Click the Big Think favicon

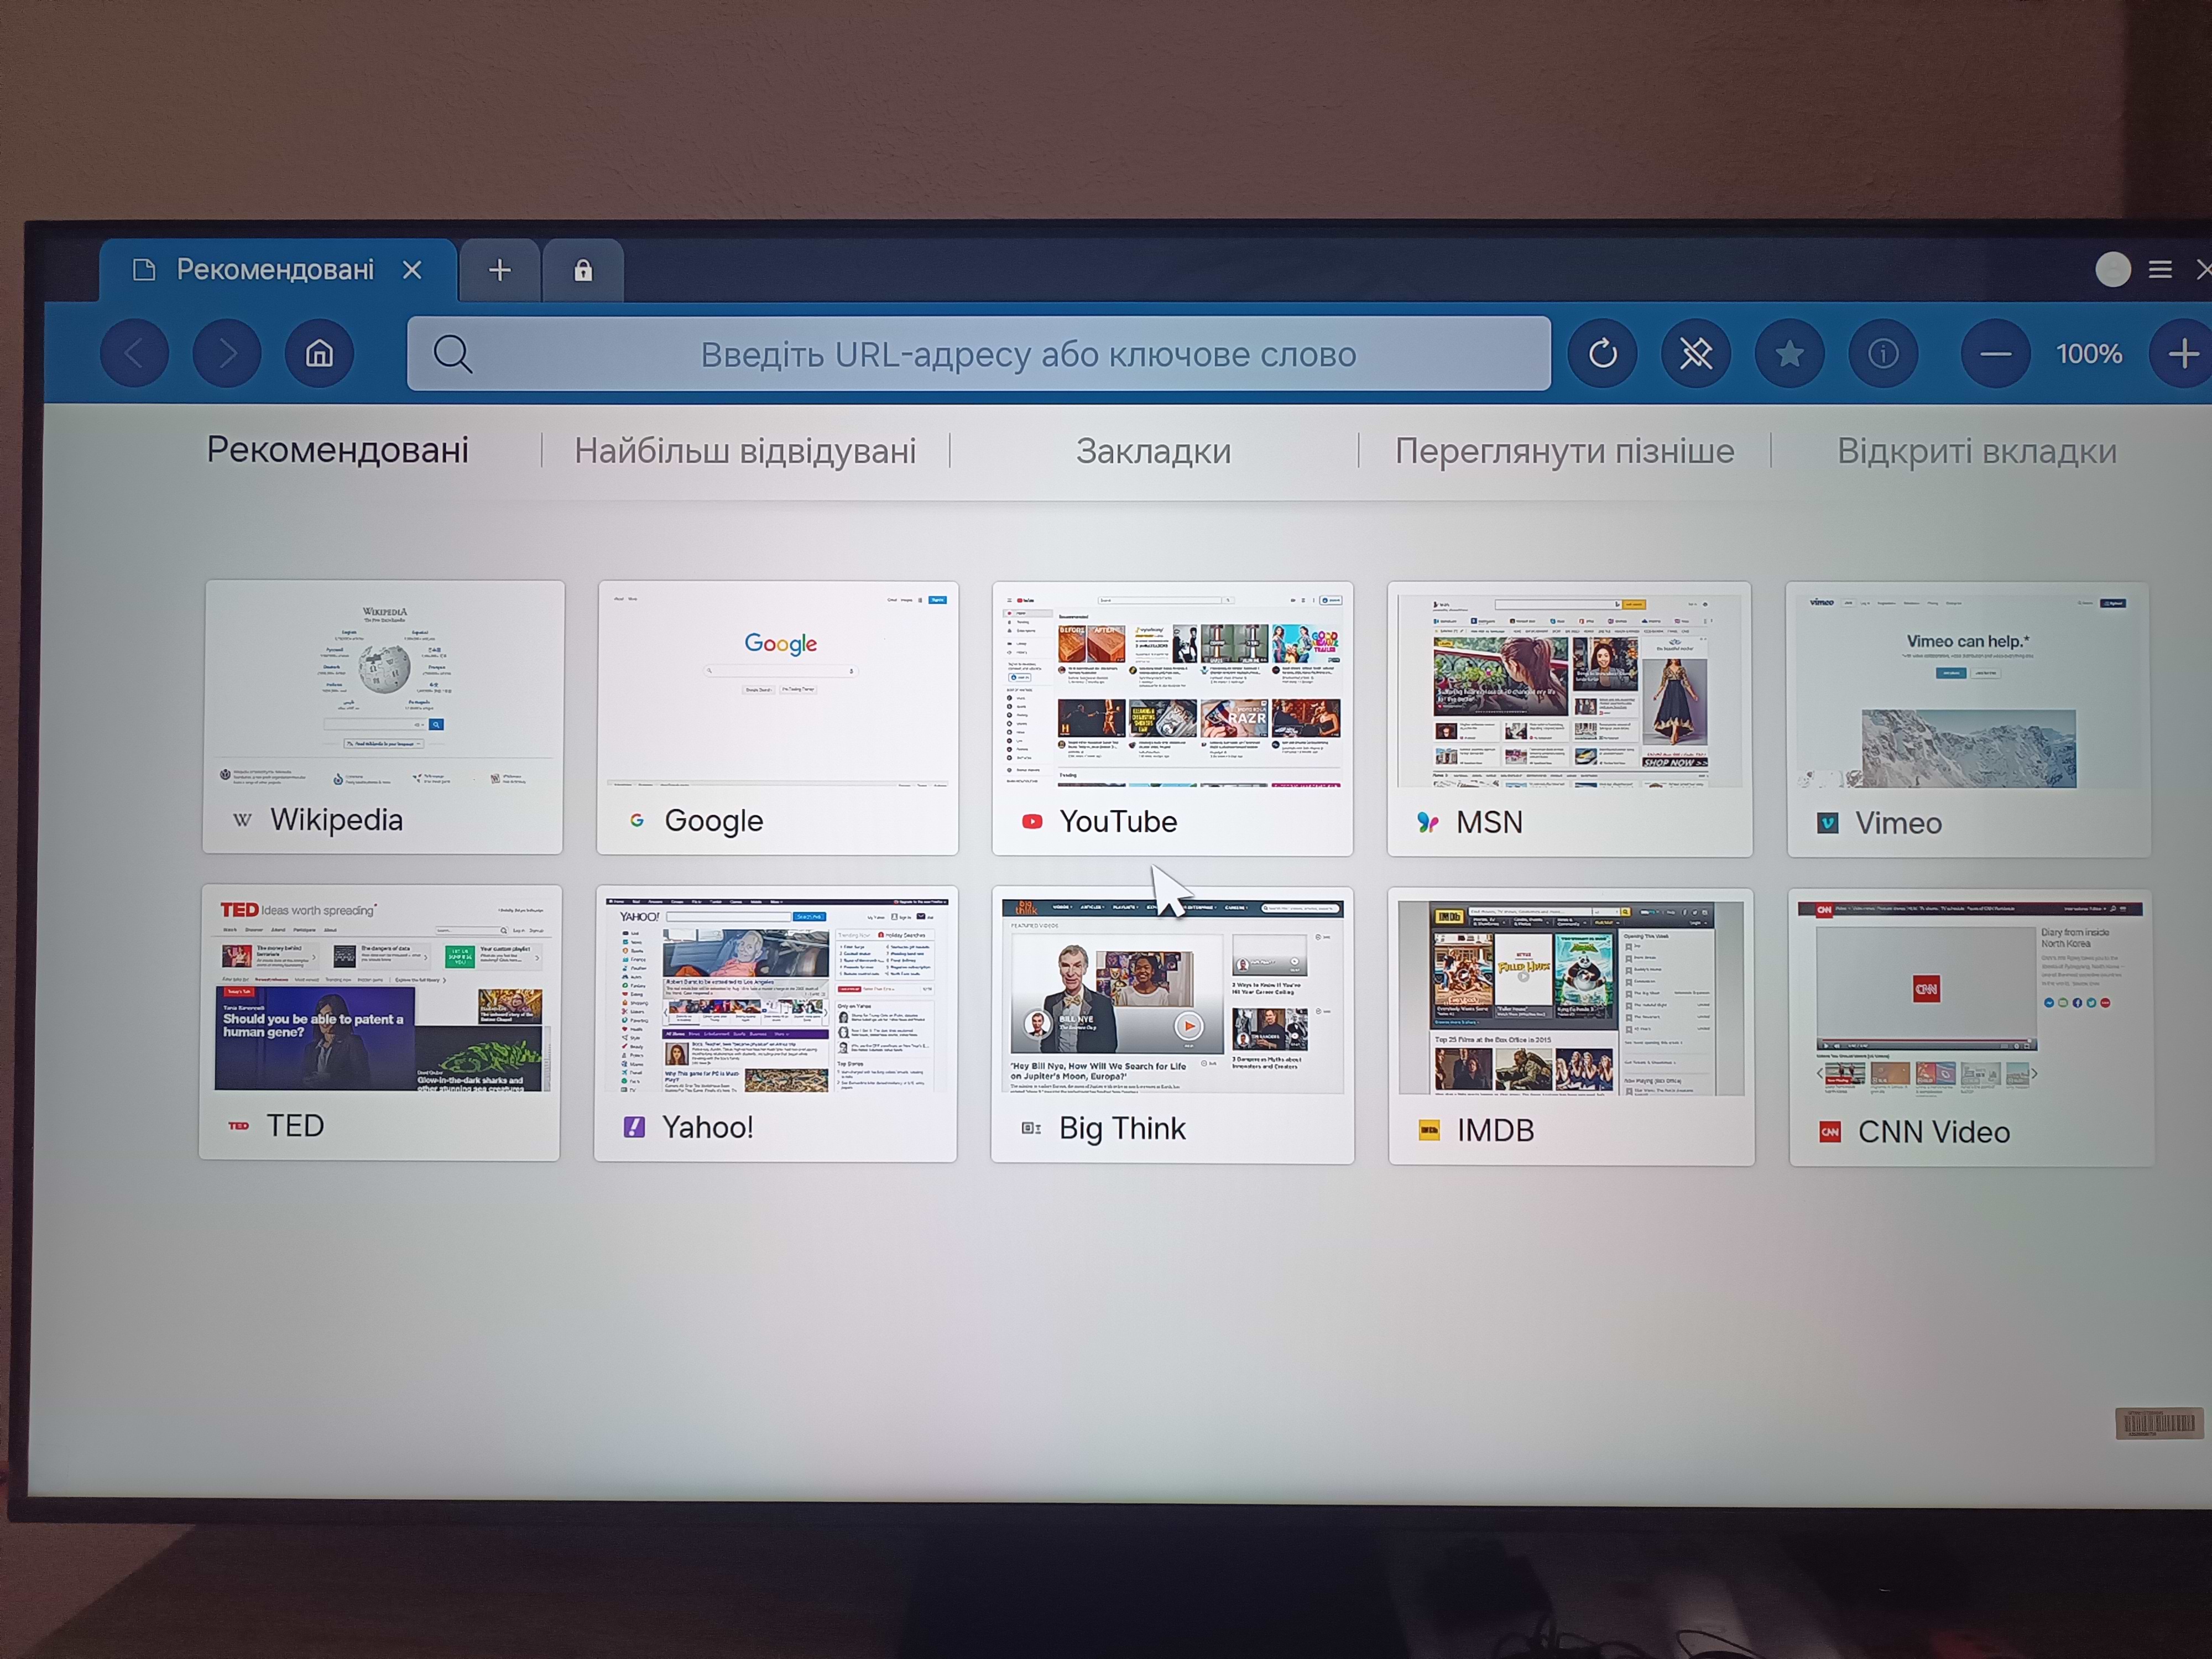point(1031,1129)
